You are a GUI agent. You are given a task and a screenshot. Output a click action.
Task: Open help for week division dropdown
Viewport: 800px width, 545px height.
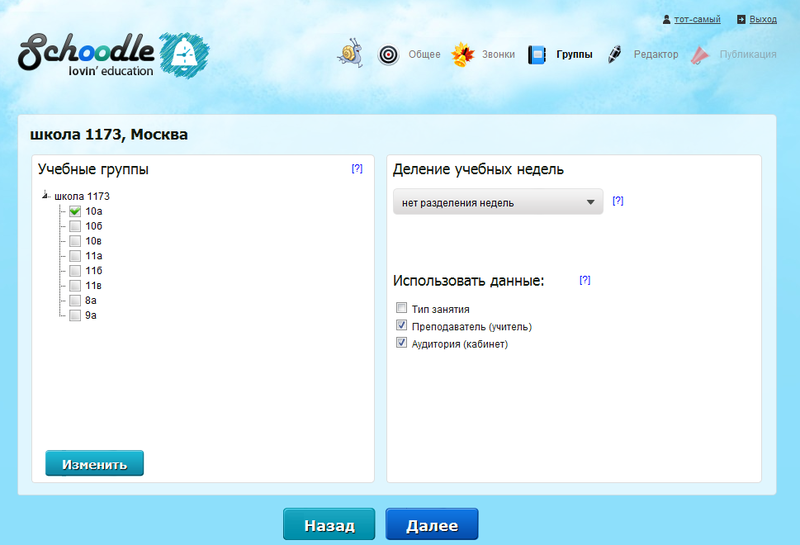tap(618, 201)
